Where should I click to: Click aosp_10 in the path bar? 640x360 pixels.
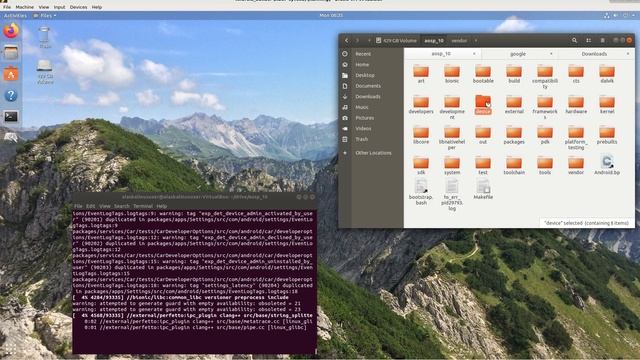(x=434, y=41)
